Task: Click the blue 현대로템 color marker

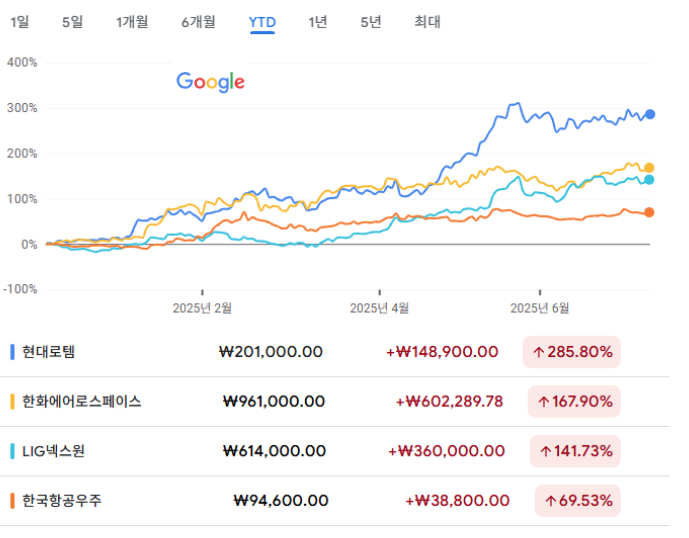Action: coord(12,352)
